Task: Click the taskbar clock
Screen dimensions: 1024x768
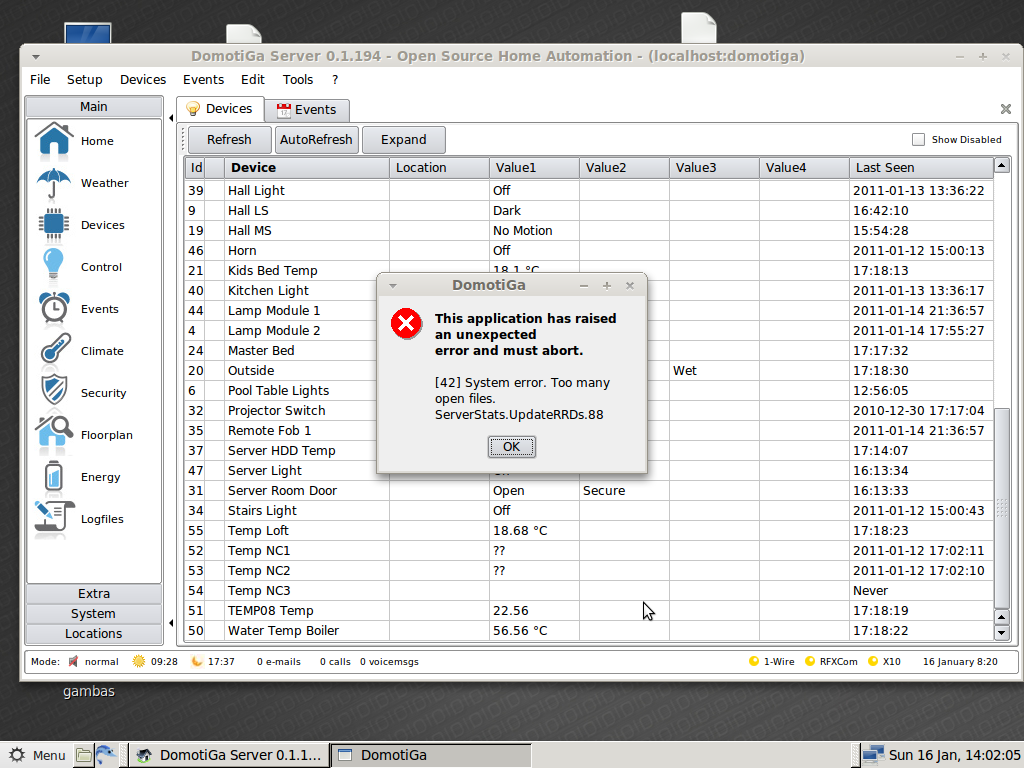Action: (954, 755)
